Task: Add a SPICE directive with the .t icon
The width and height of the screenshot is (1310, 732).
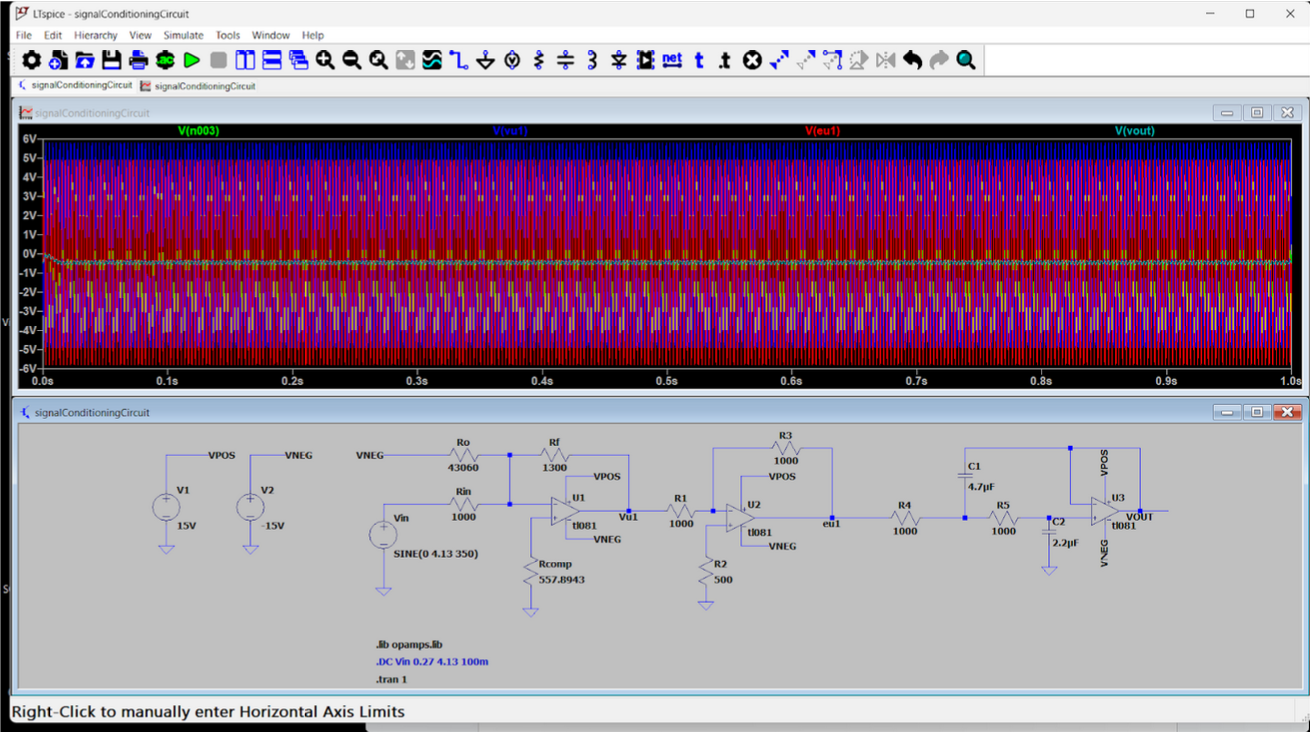Action: pos(725,61)
